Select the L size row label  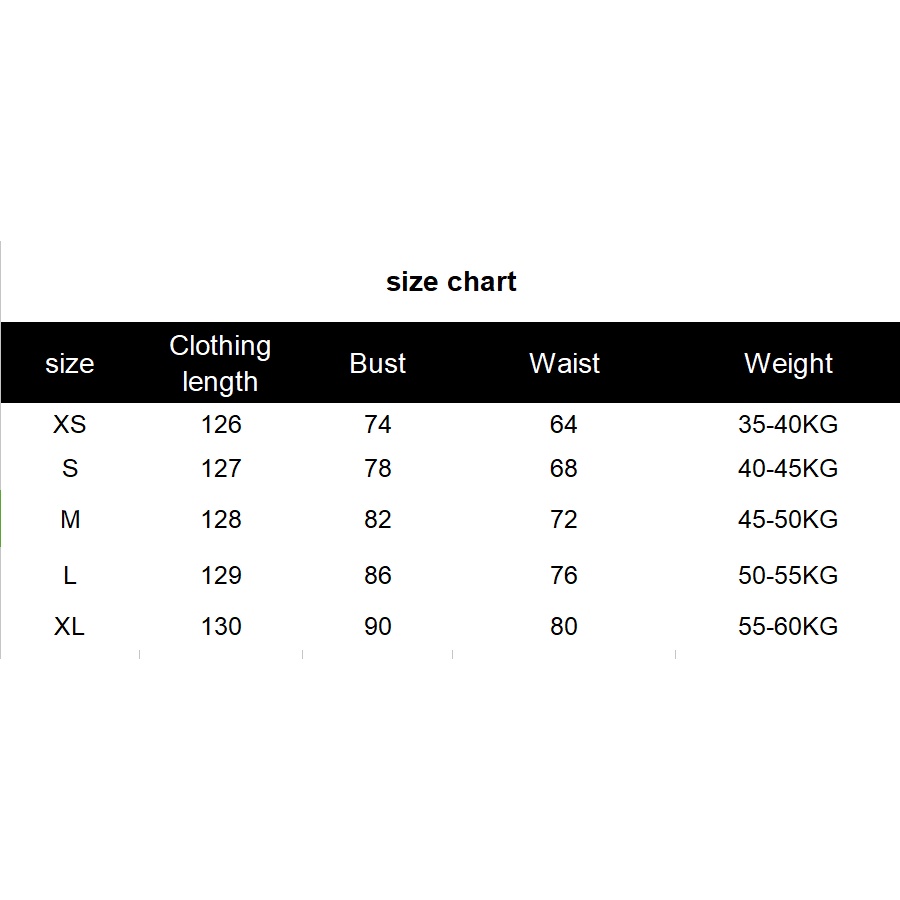[x=69, y=576]
